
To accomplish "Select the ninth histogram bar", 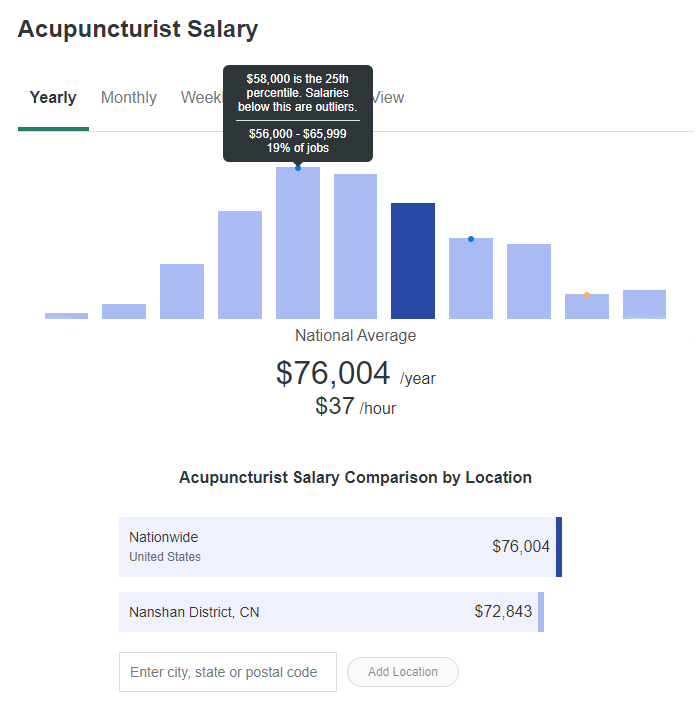I will pos(529,282).
